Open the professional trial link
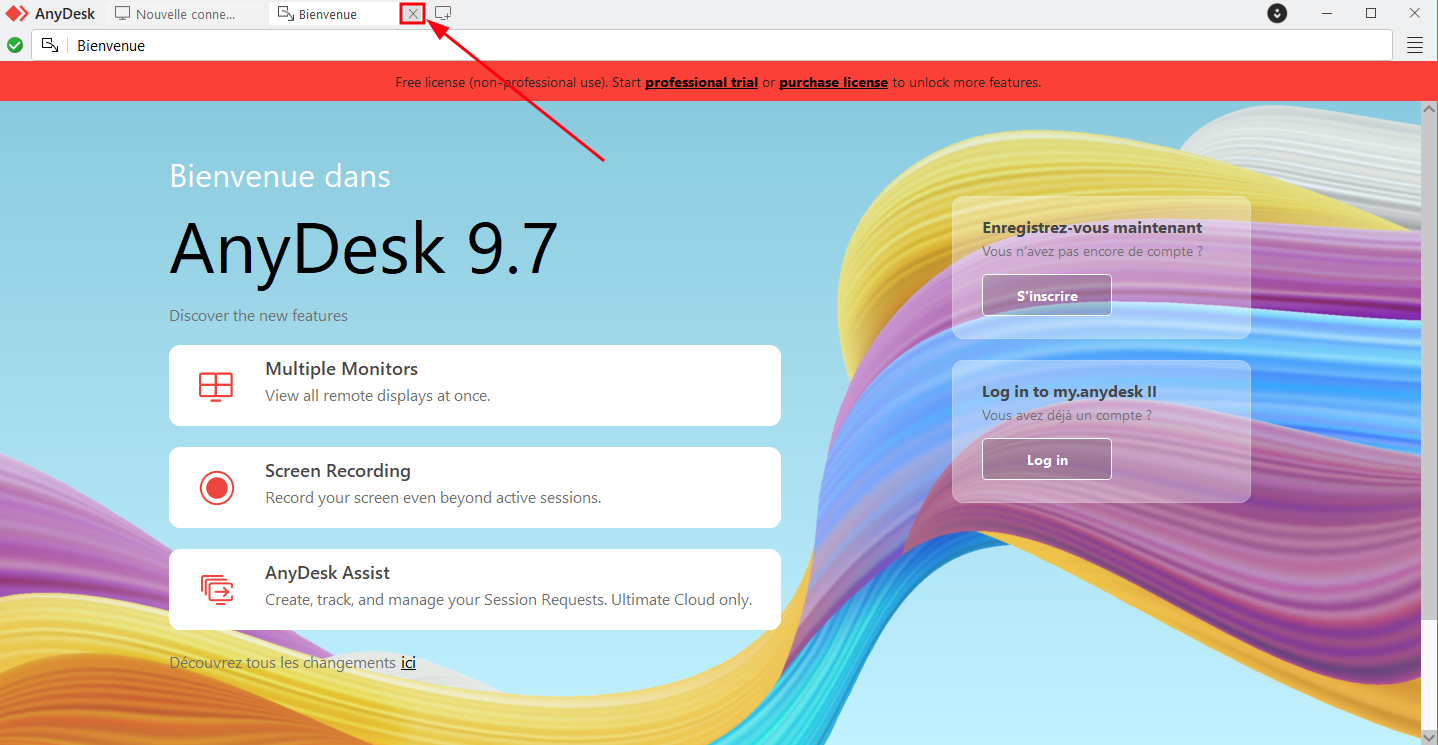 coord(701,82)
